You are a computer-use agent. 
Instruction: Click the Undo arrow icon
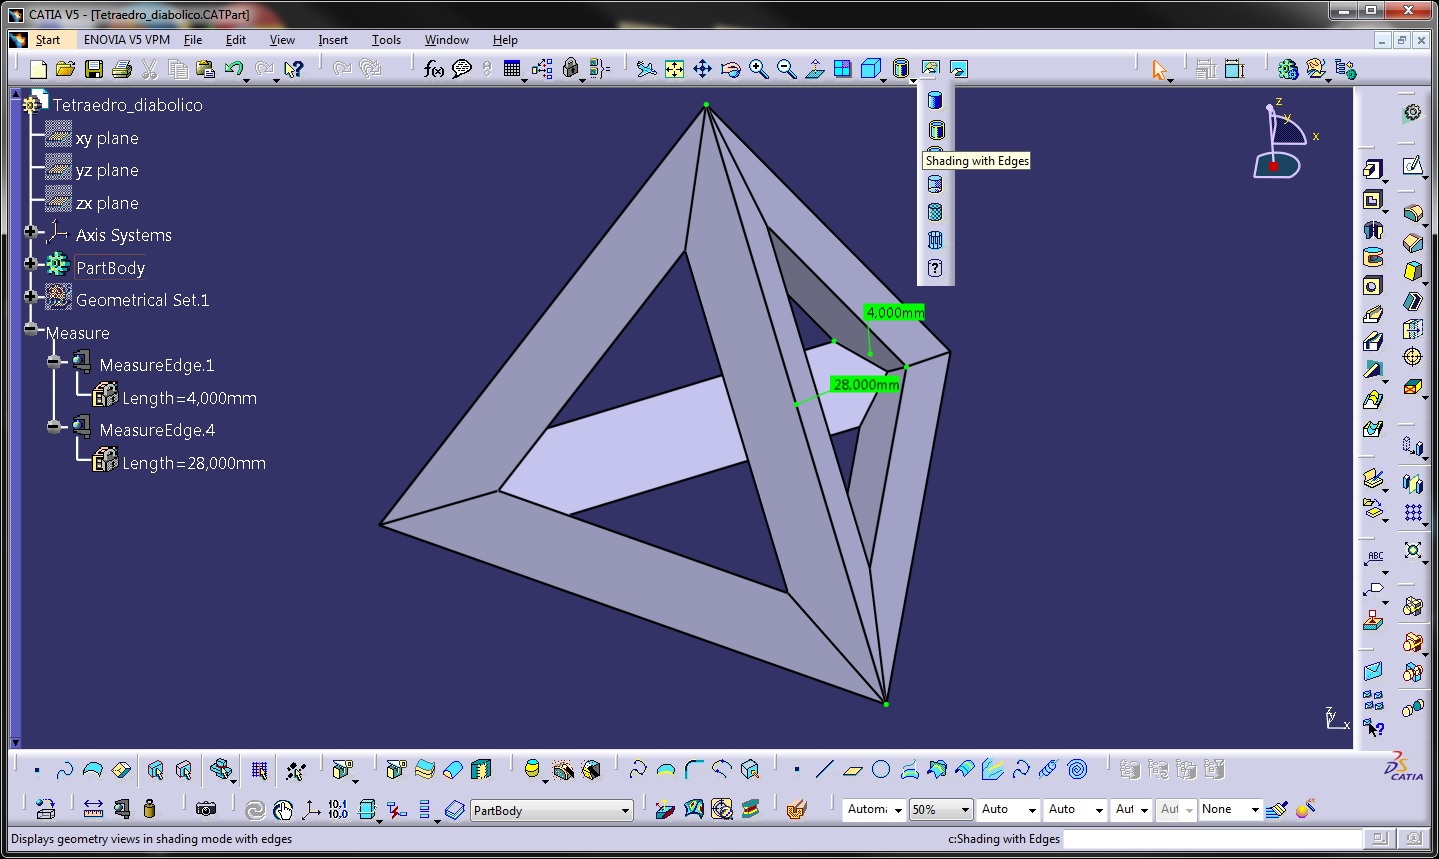point(234,69)
